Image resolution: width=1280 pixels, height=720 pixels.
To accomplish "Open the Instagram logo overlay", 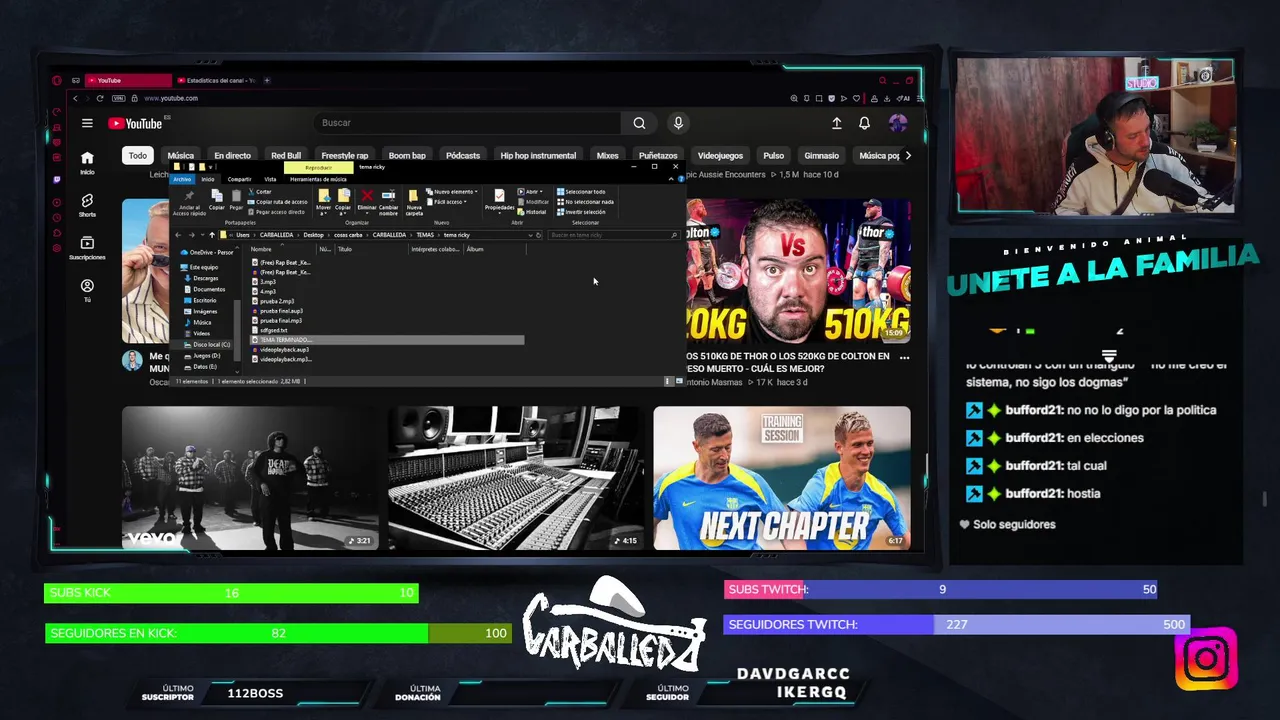I will 1206,659.
